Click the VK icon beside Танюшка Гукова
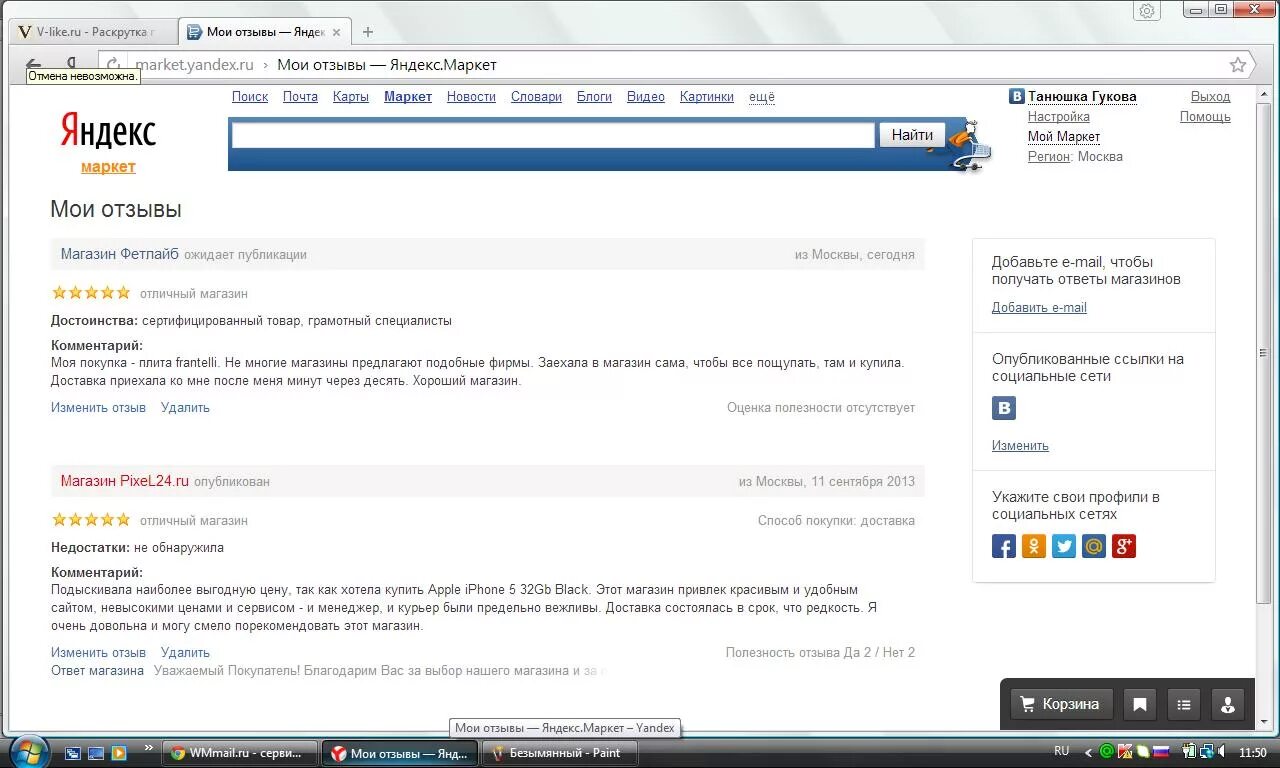Image resolution: width=1280 pixels, height=768 pixels. coord(1016,97)
